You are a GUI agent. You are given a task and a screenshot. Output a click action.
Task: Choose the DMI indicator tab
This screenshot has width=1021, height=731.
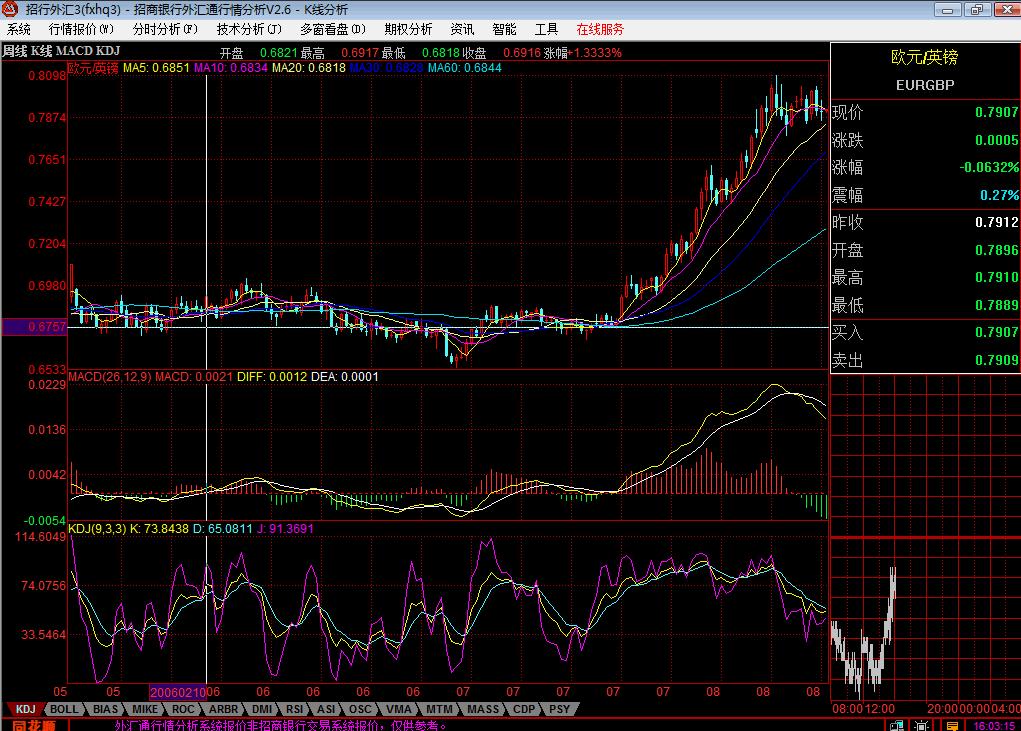click(x=262, y=709)
